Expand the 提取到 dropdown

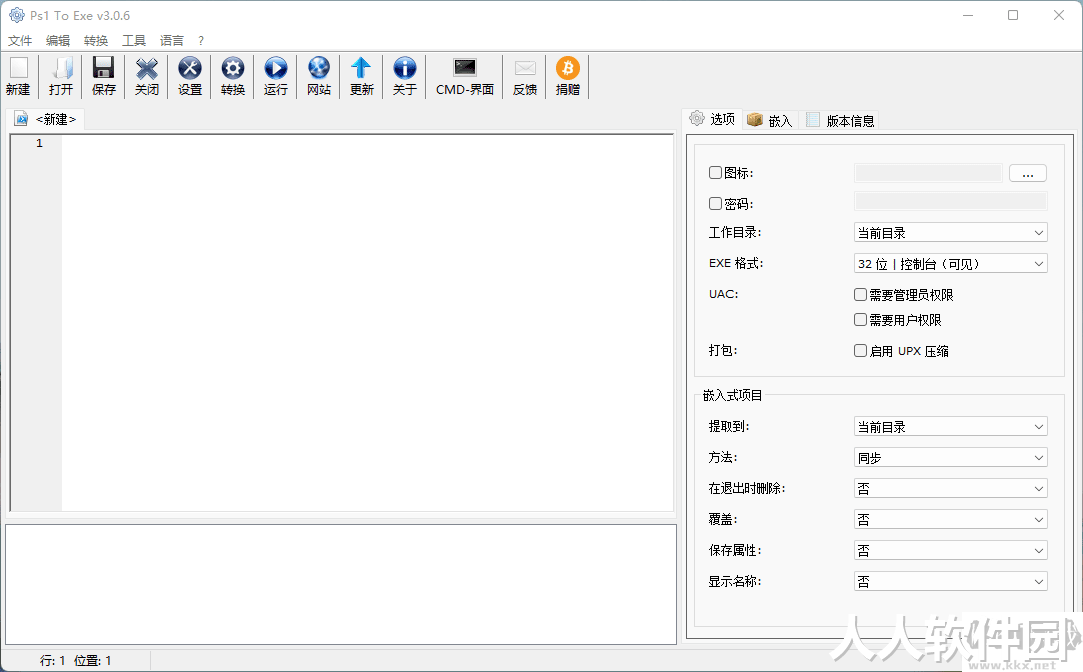pyautogui.click(x=950, y=427)
